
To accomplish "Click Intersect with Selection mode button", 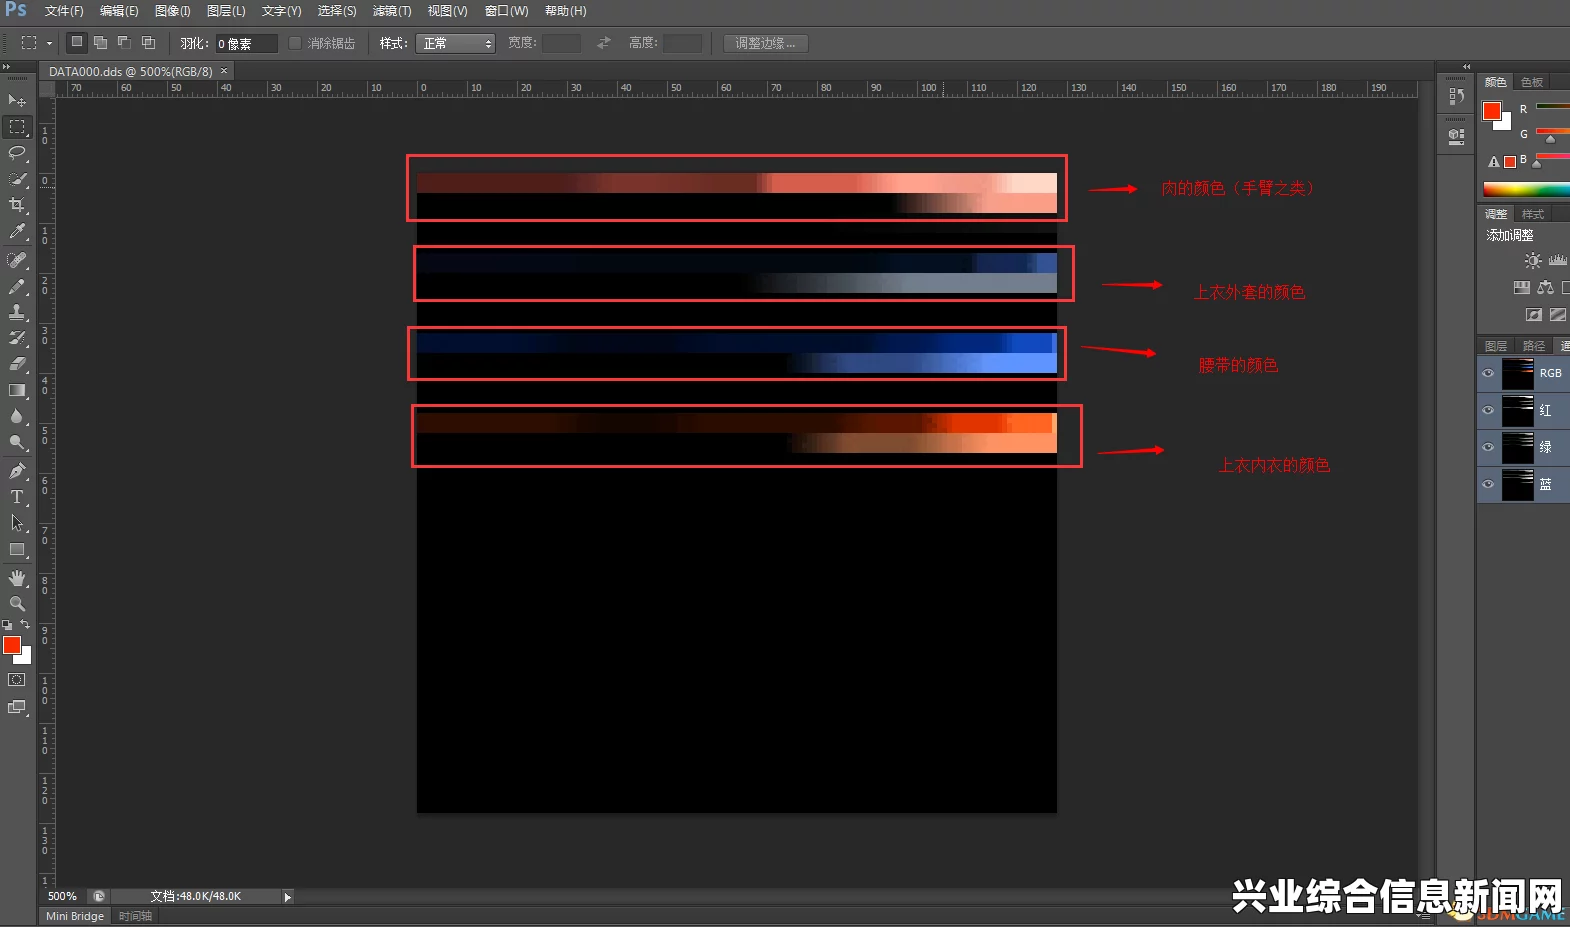I will click(x=148, y=42).
